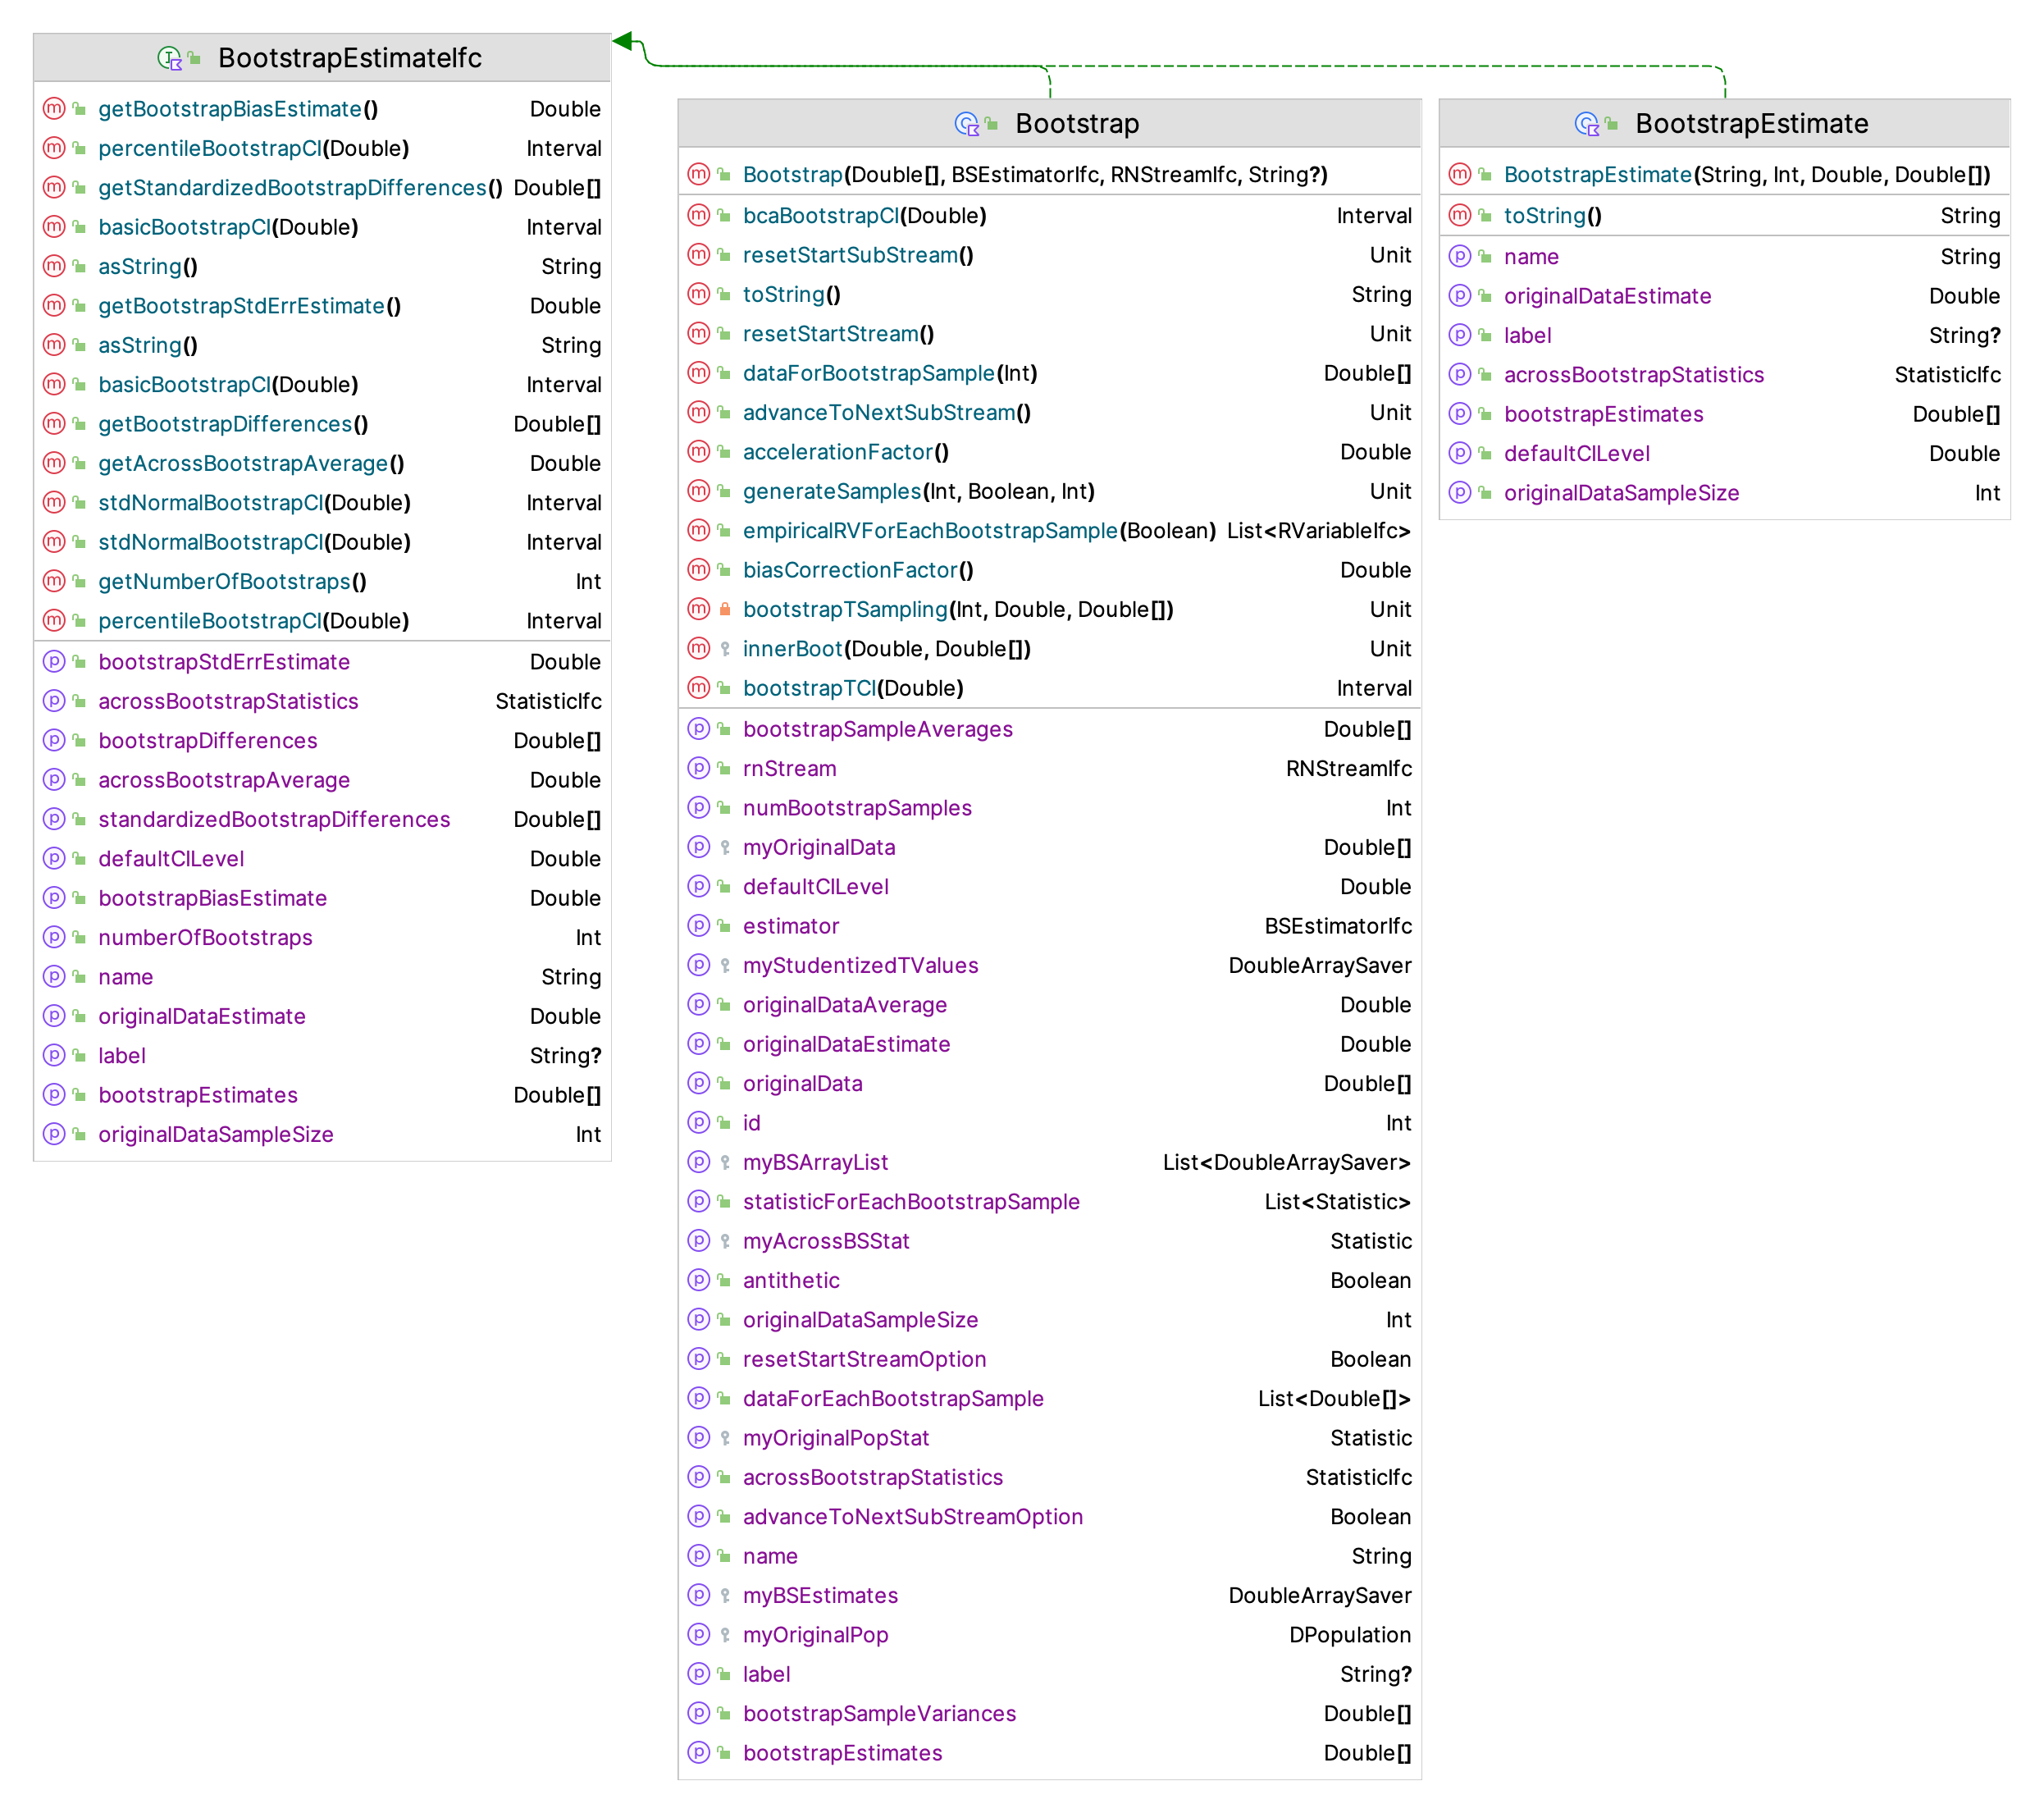
Task: Select the BootstrapEstimate class node title
Action: (1752, 124)
